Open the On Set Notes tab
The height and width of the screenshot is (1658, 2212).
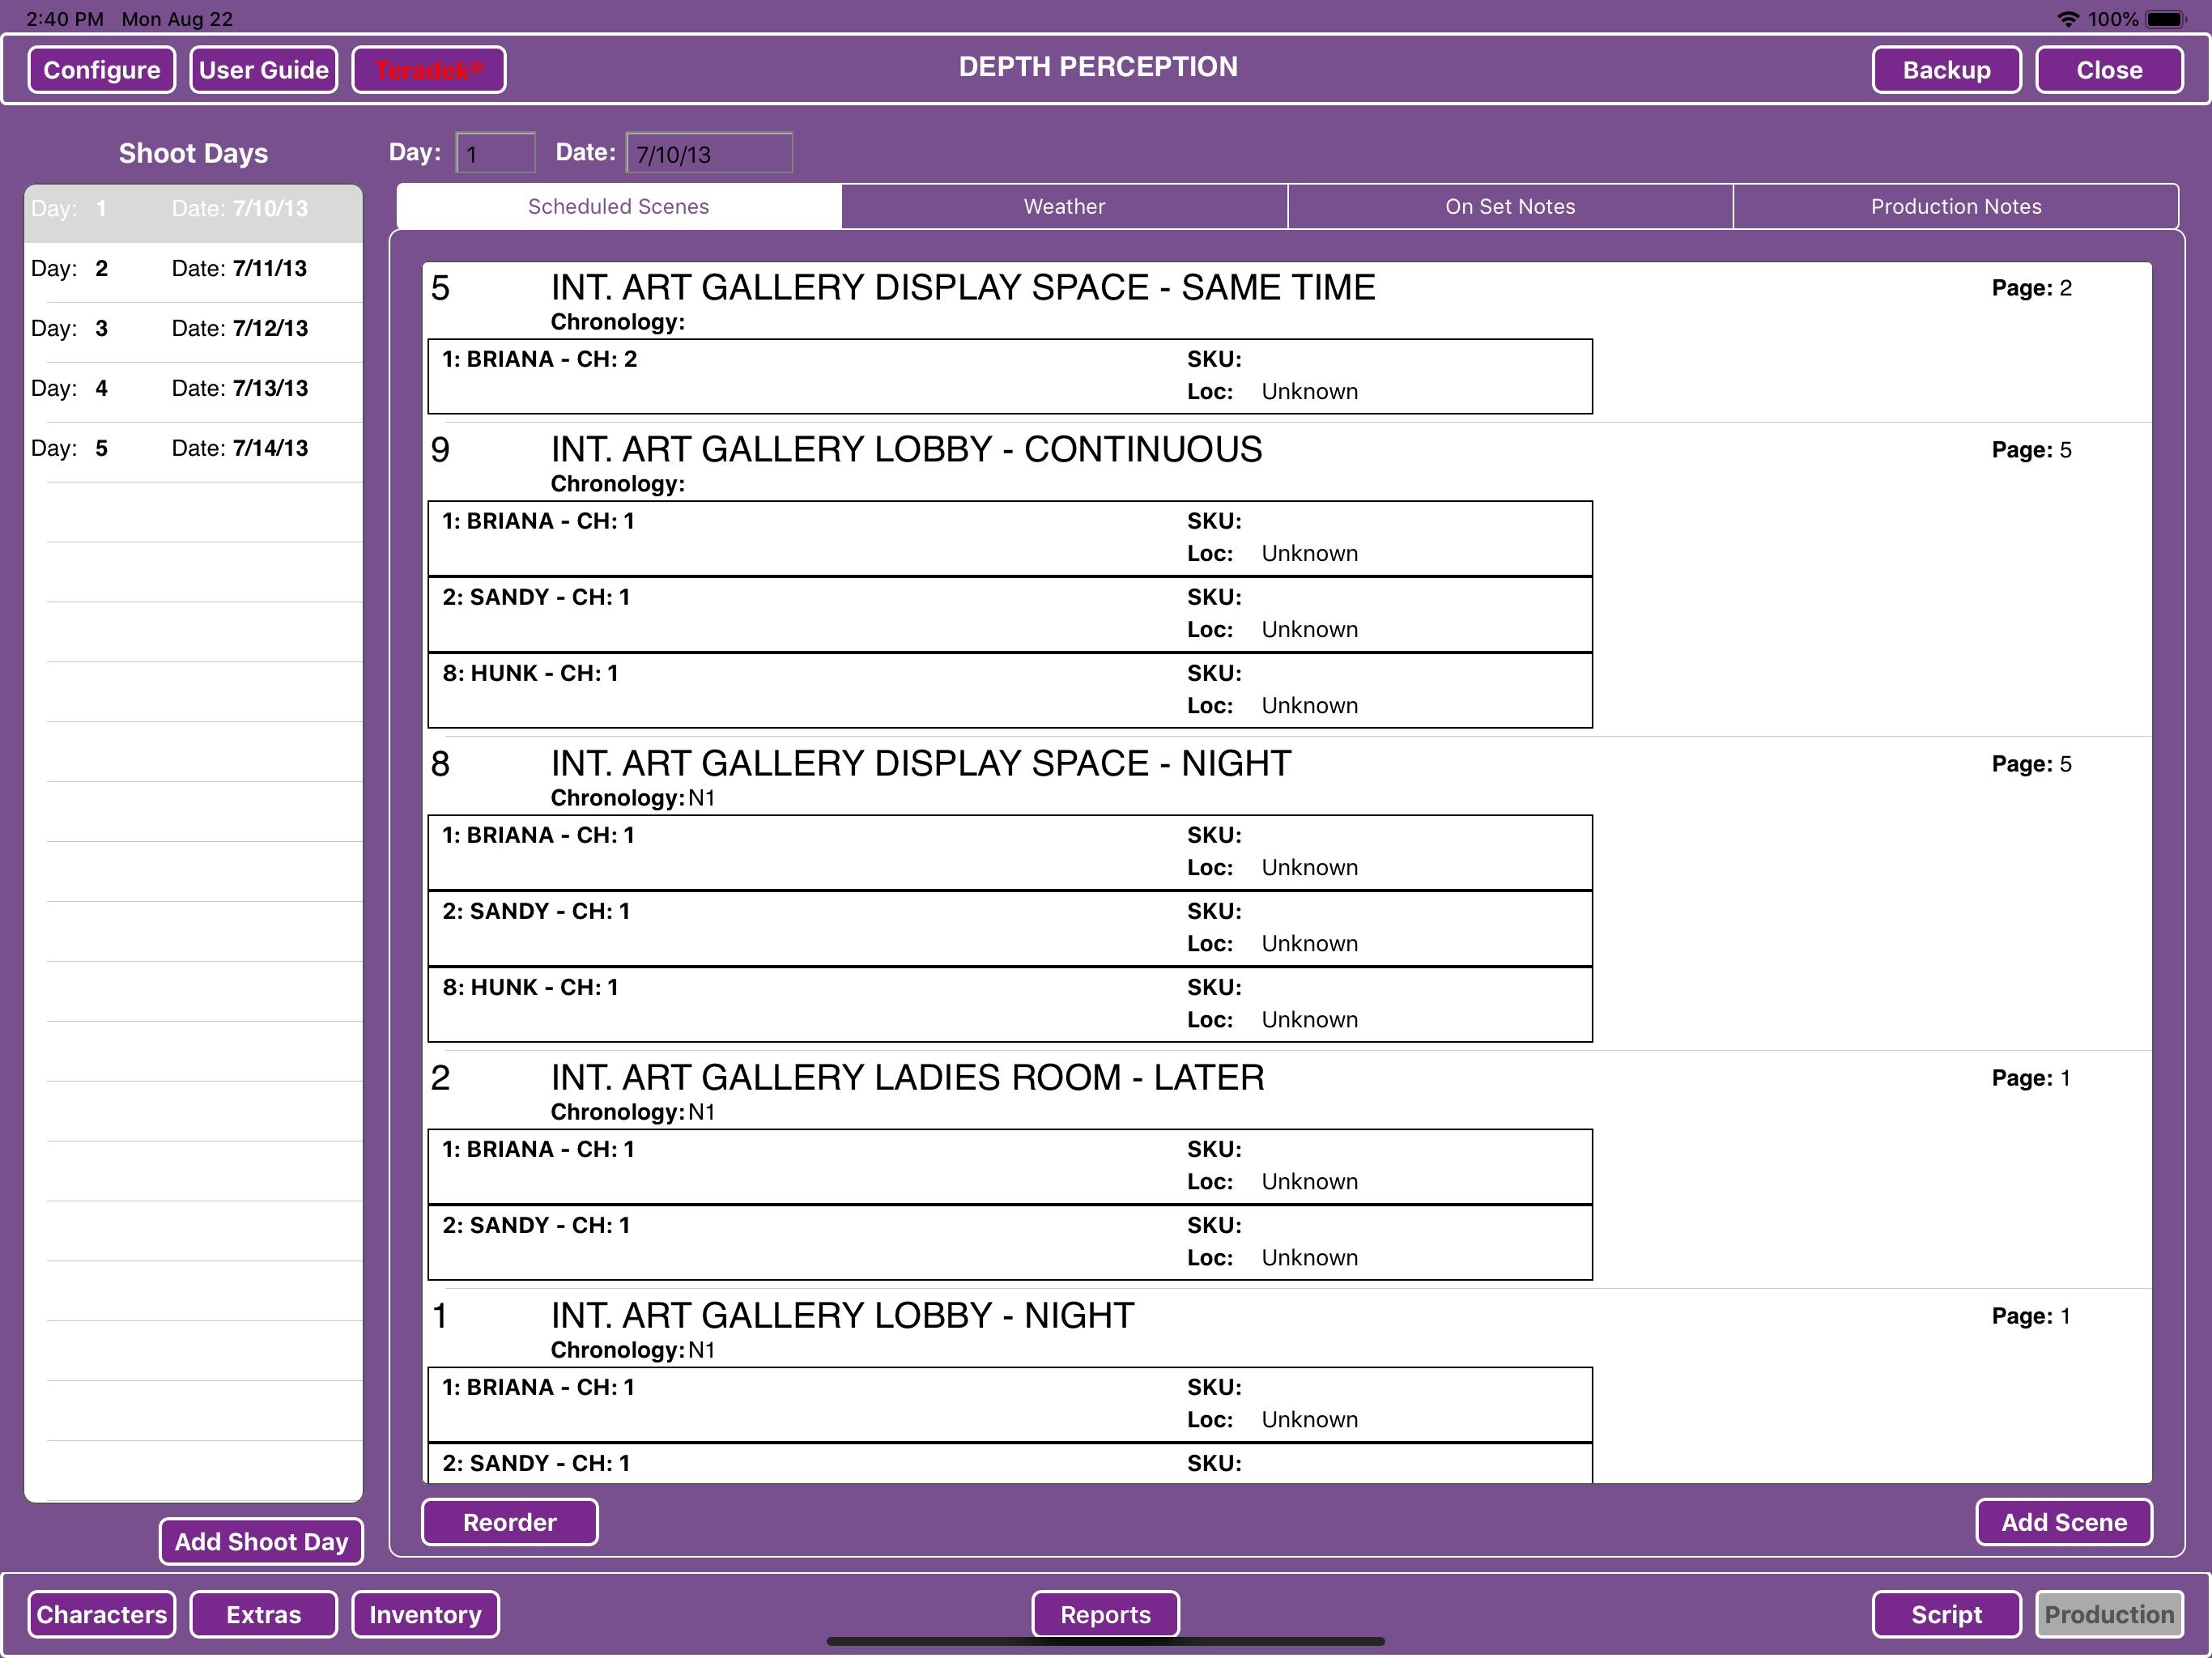1509,206
